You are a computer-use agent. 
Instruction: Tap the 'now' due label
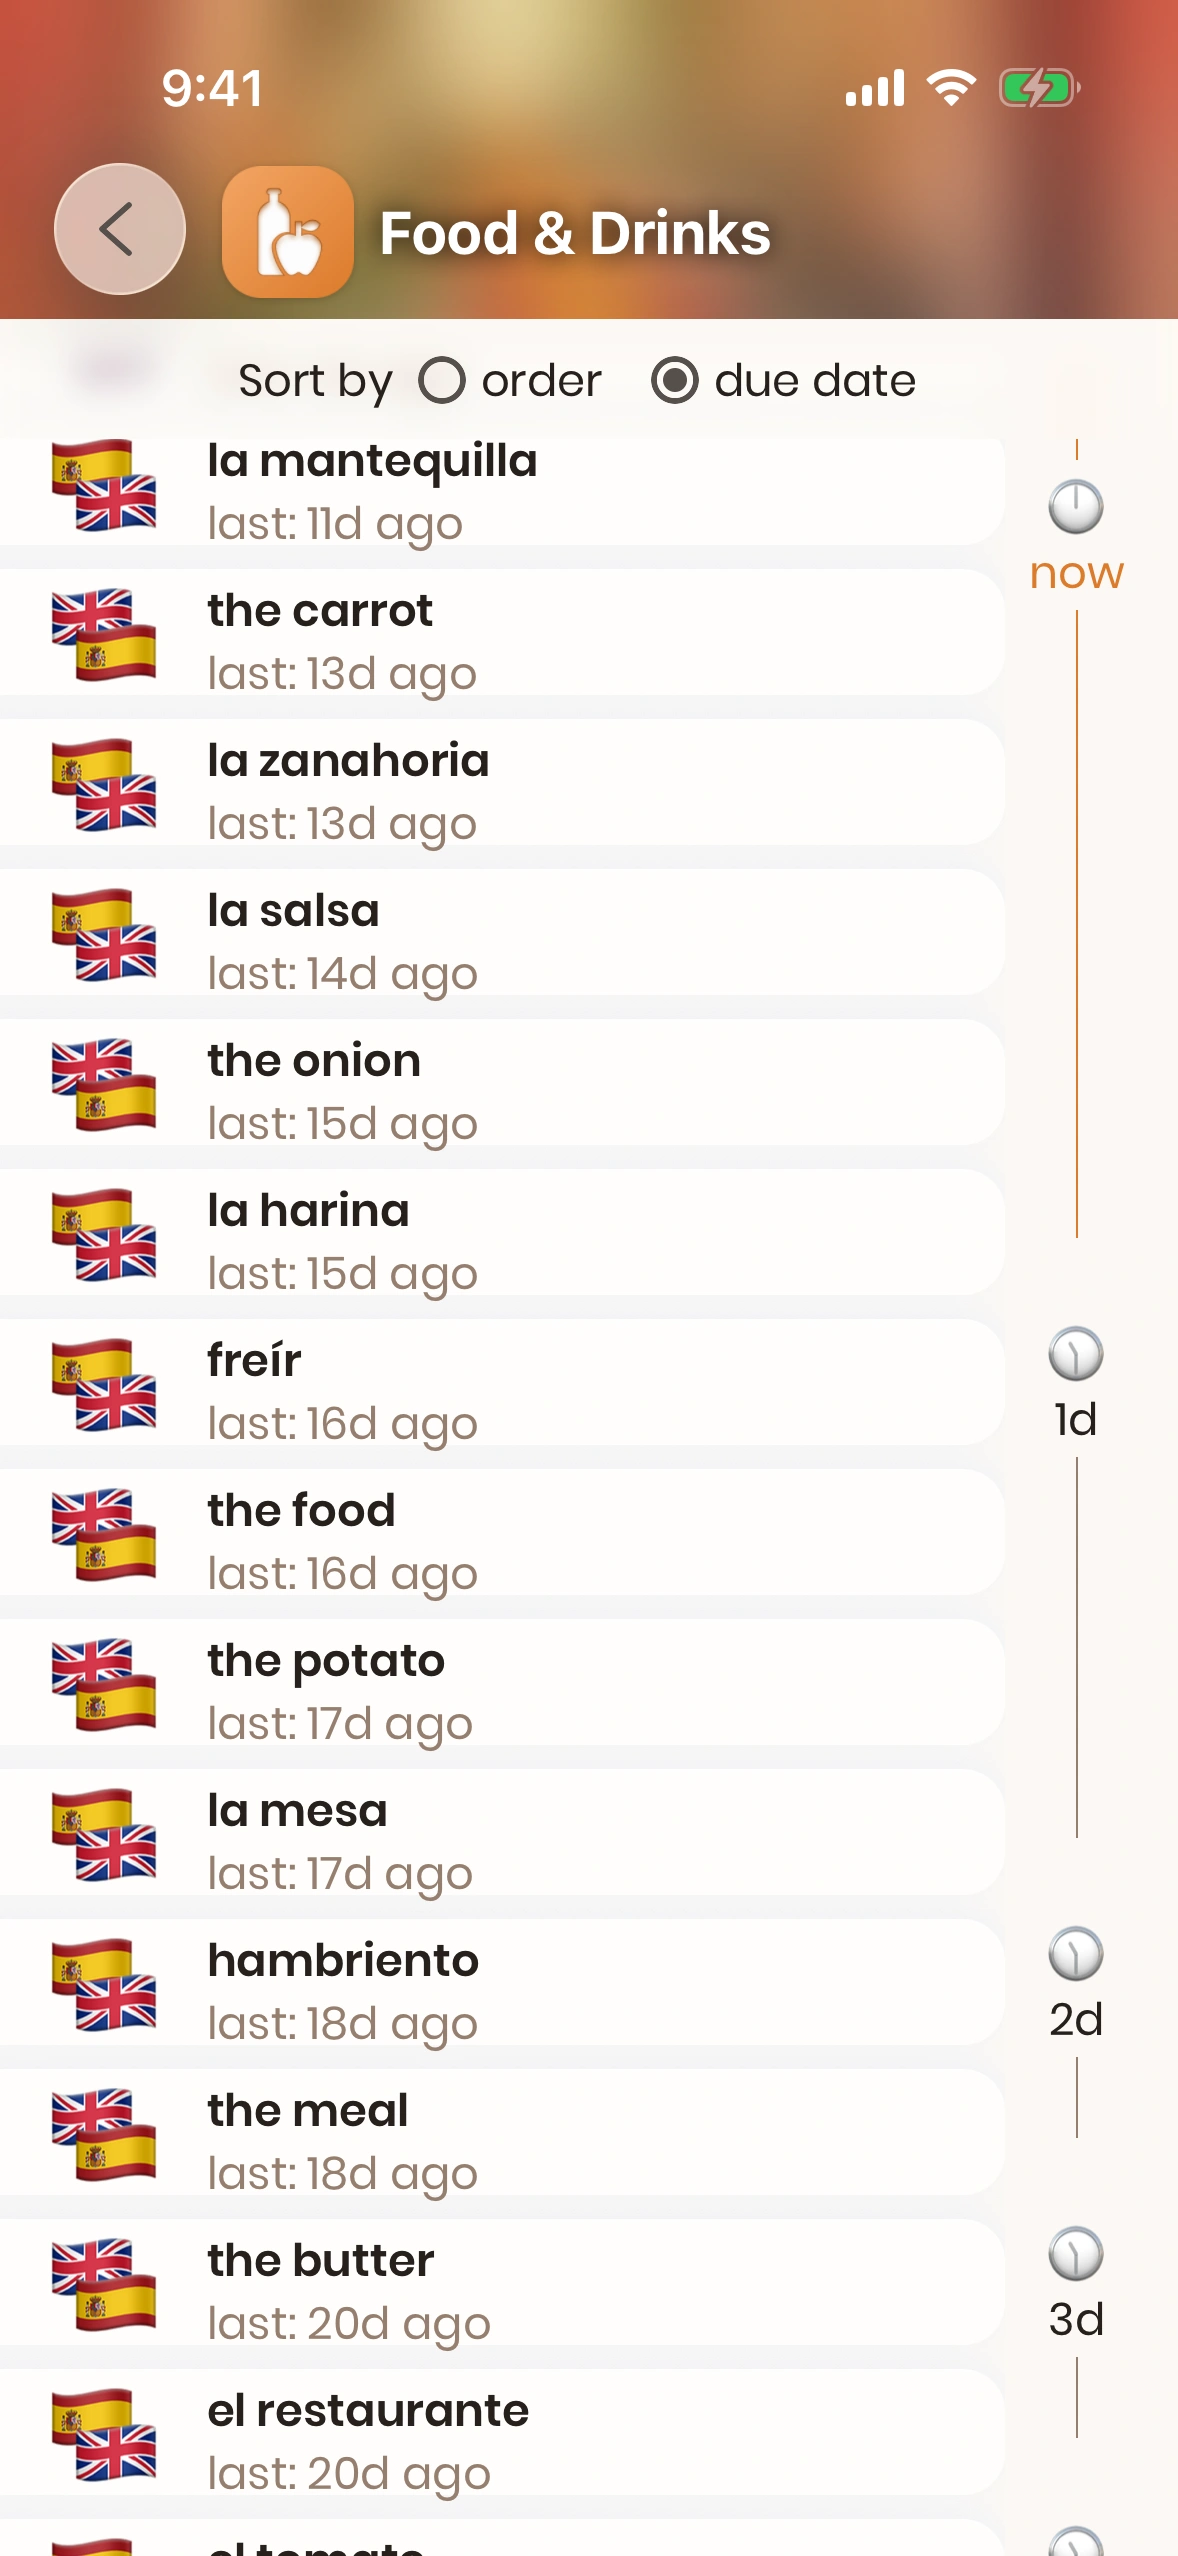coord(1077,573)
